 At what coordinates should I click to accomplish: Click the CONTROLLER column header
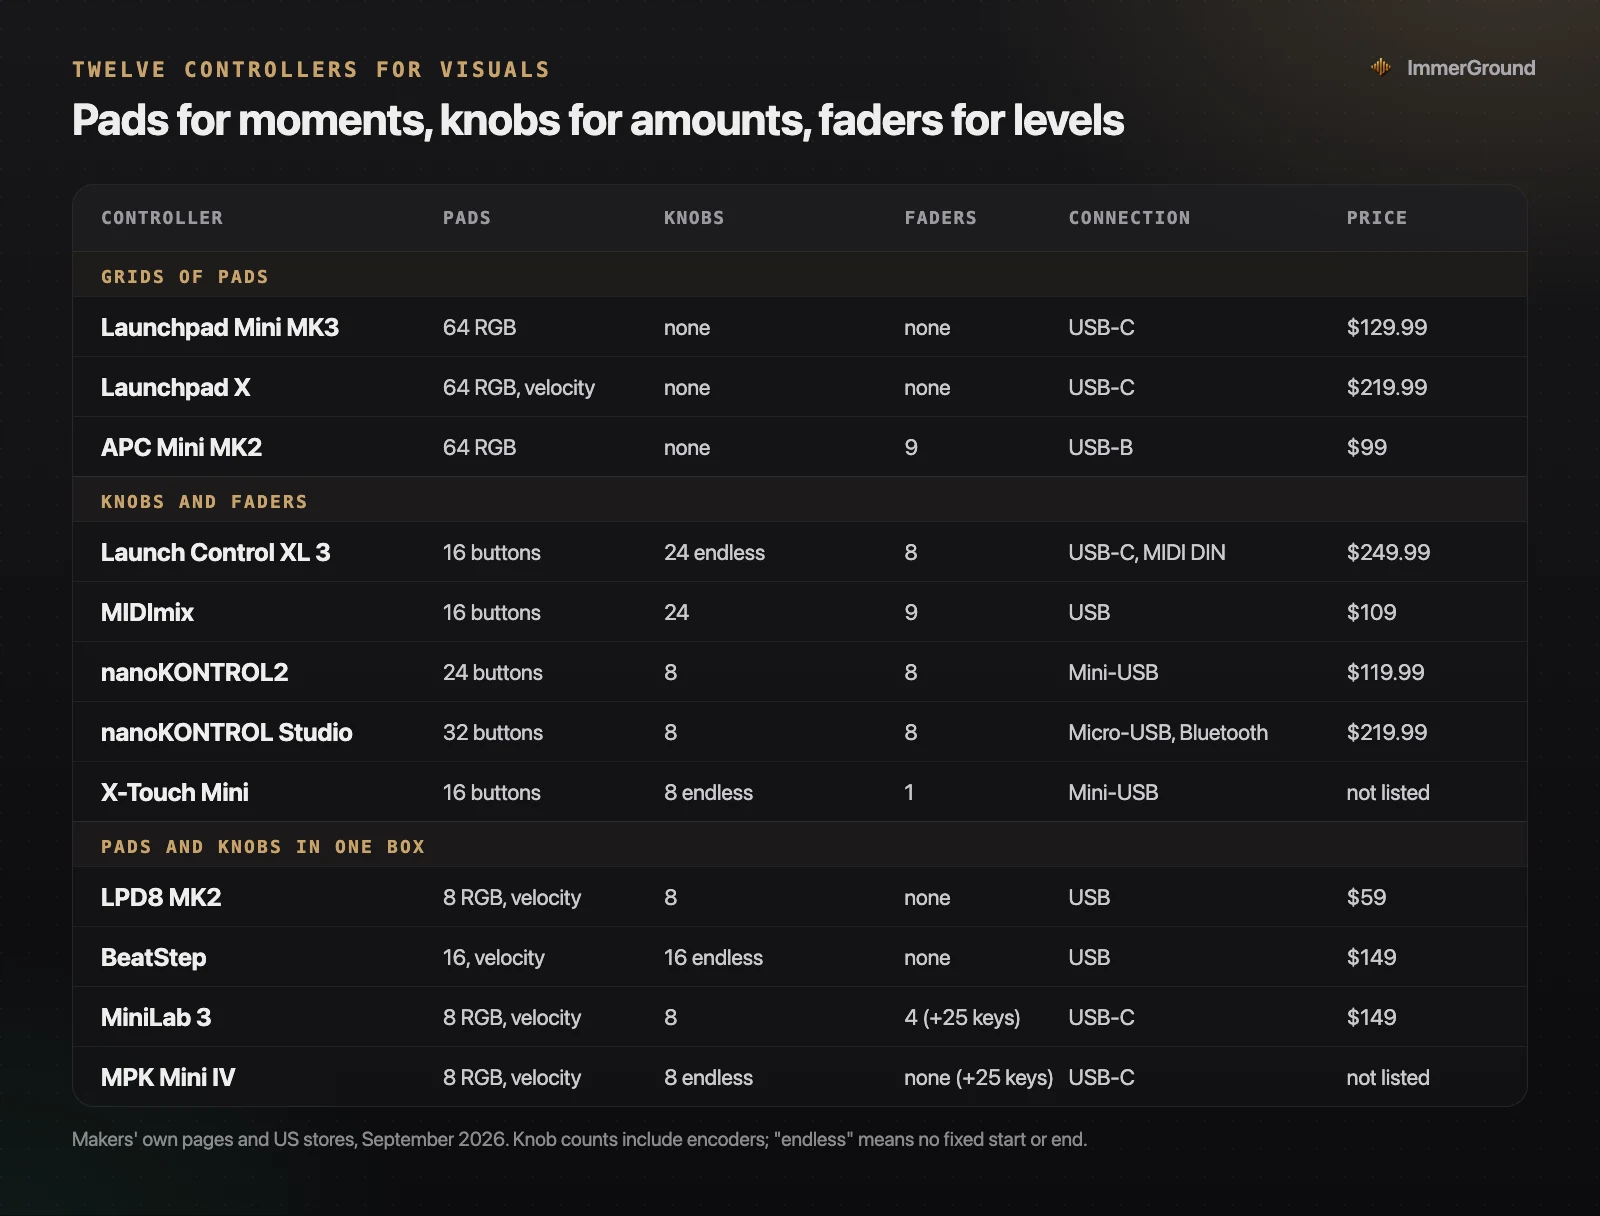162,218
